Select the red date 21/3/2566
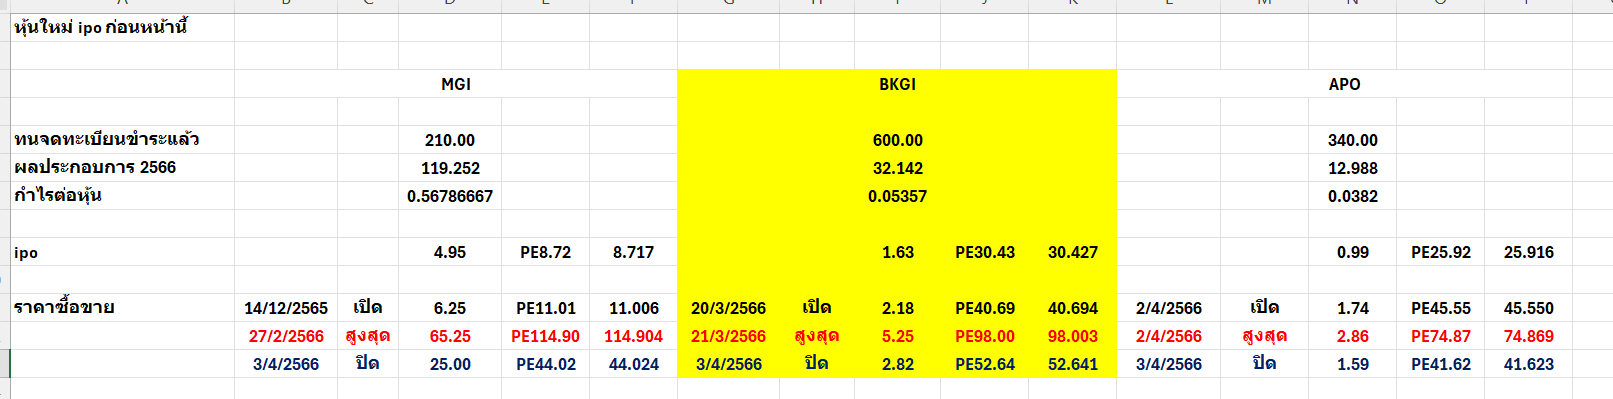The height and width of the screenshot is (399, 1613). [728, 336]
